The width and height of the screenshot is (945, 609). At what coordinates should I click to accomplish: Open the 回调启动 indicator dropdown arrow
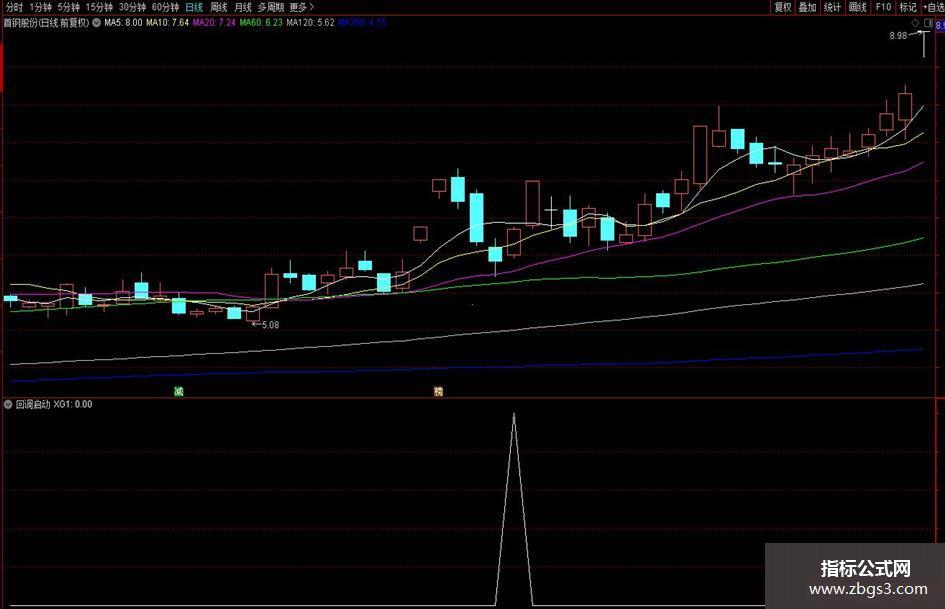pos(8,405)
